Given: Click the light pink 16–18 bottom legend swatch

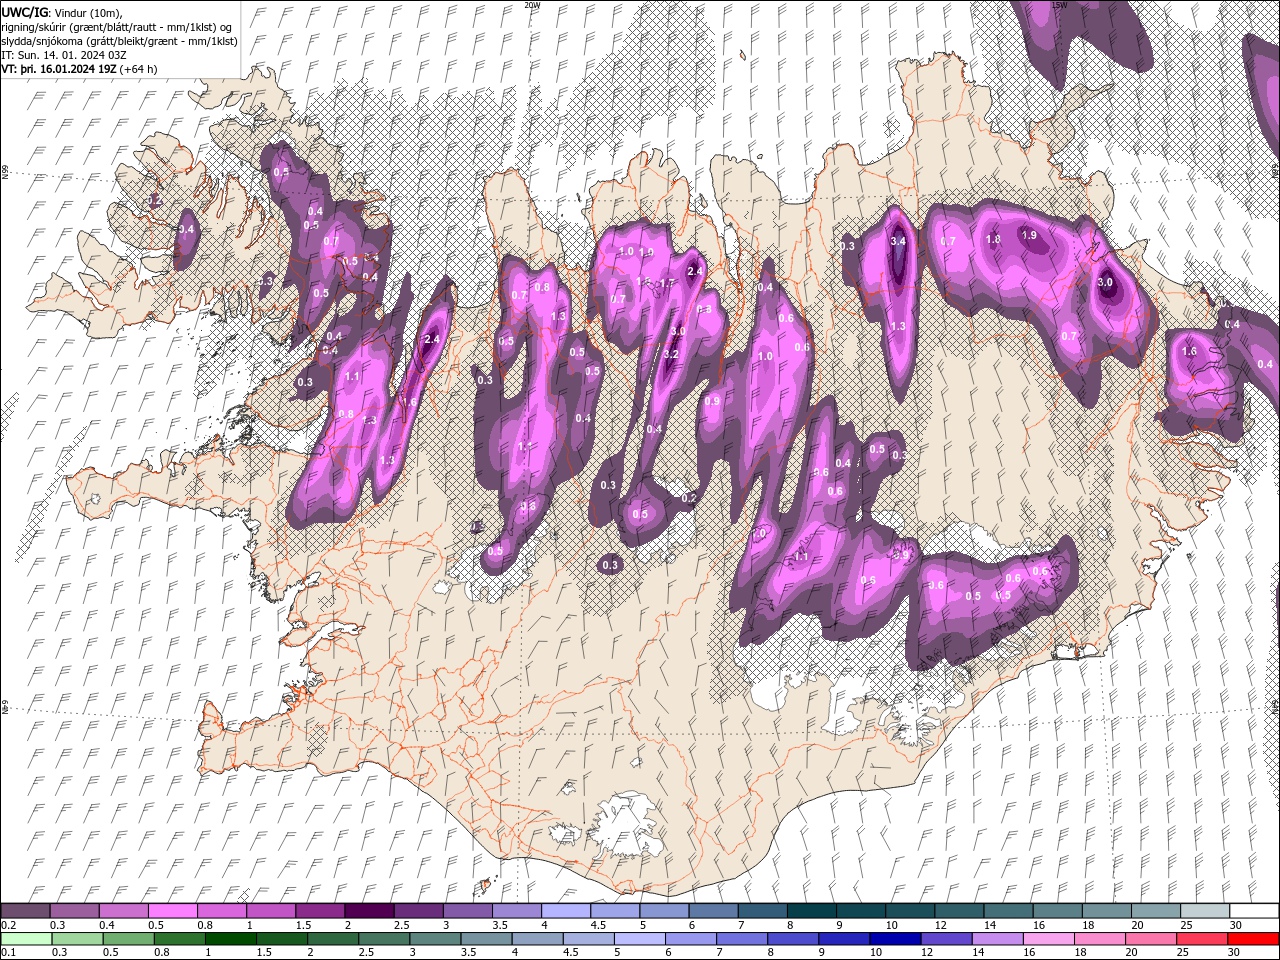Looking at the screenshot, I should point(1049,938).
